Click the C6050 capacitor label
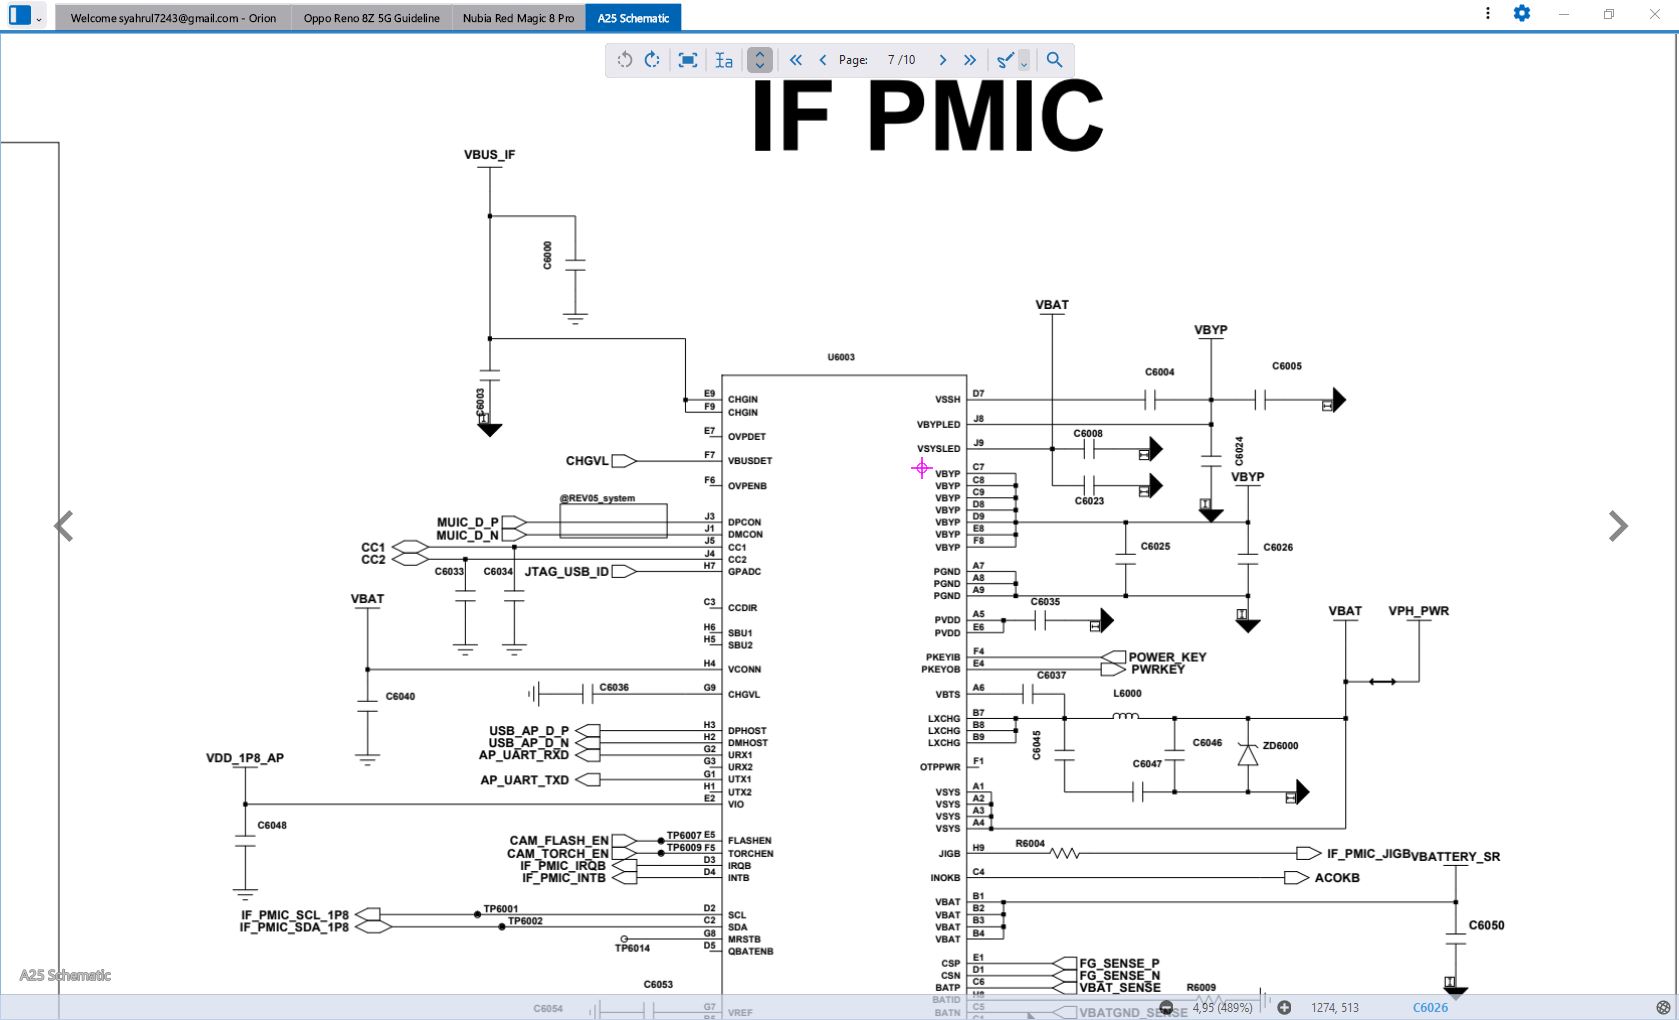Image resolution: width=1679 pixels, height=1020 pixels. (x=1486, y=926)
